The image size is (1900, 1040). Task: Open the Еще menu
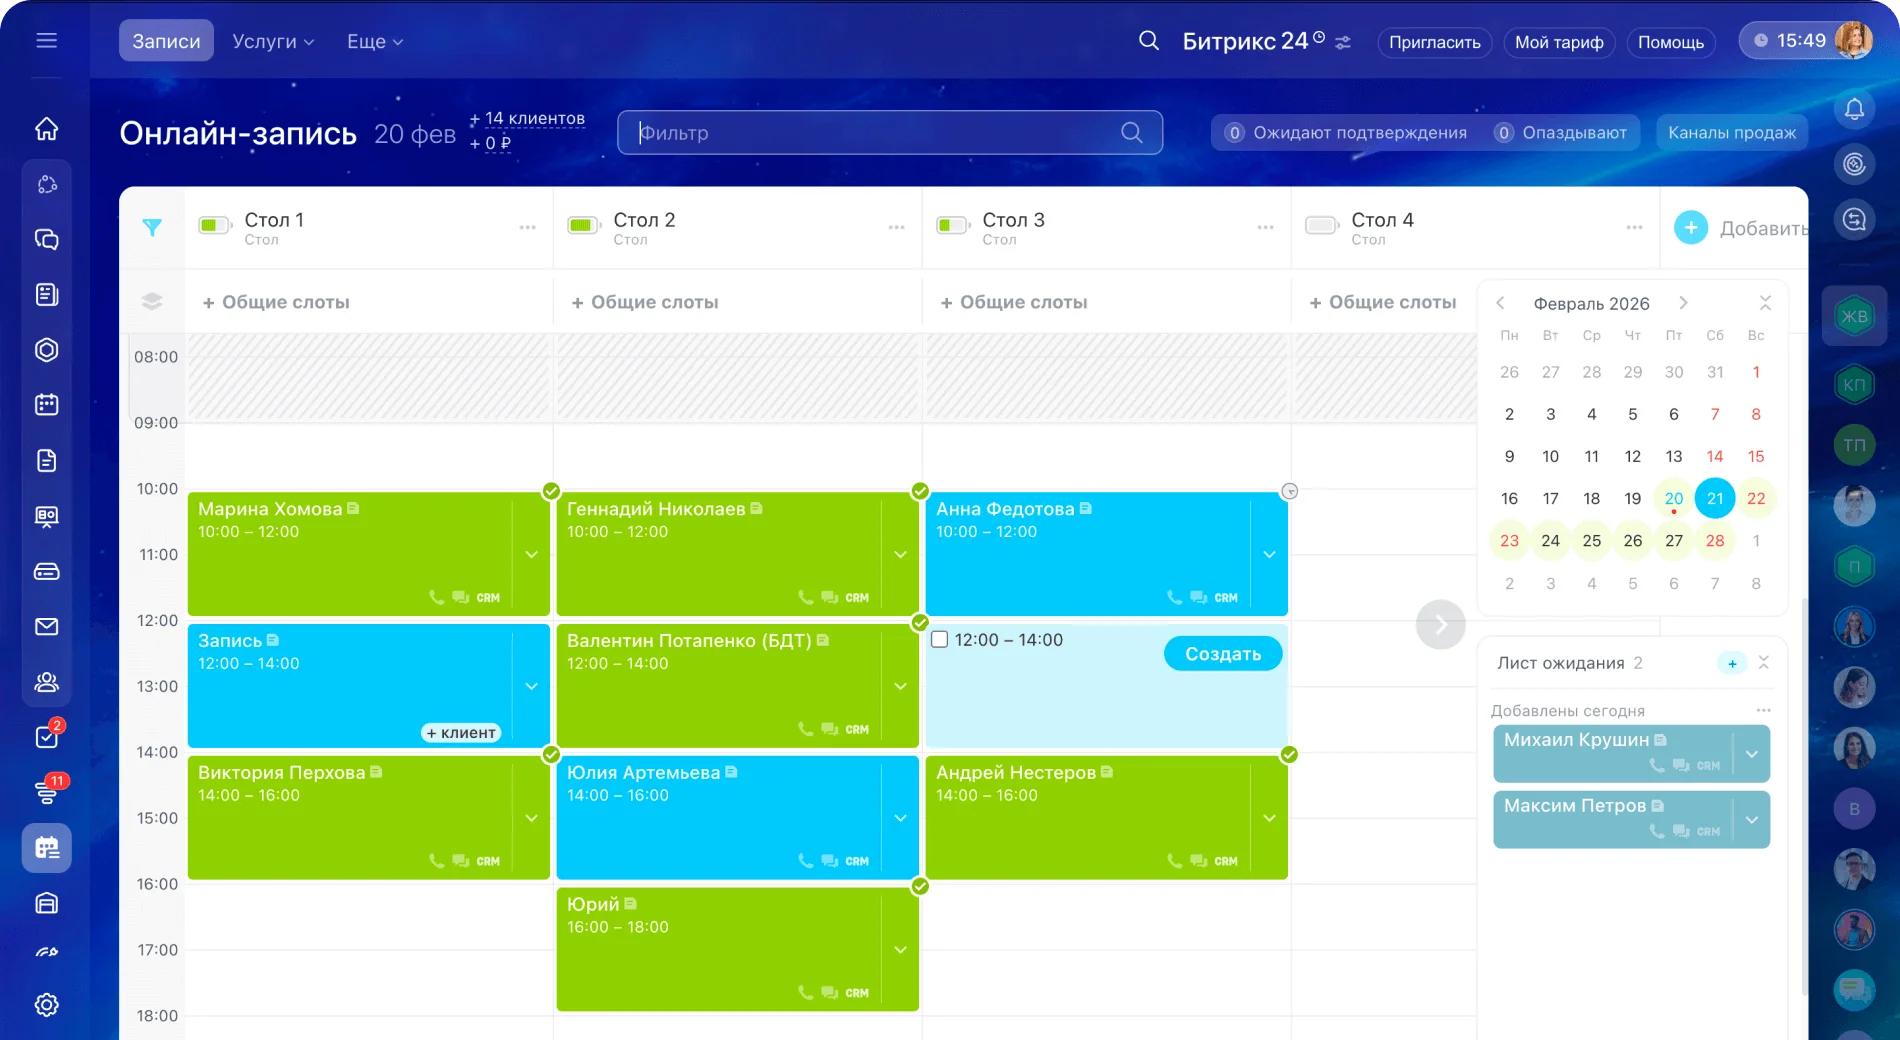374,41
